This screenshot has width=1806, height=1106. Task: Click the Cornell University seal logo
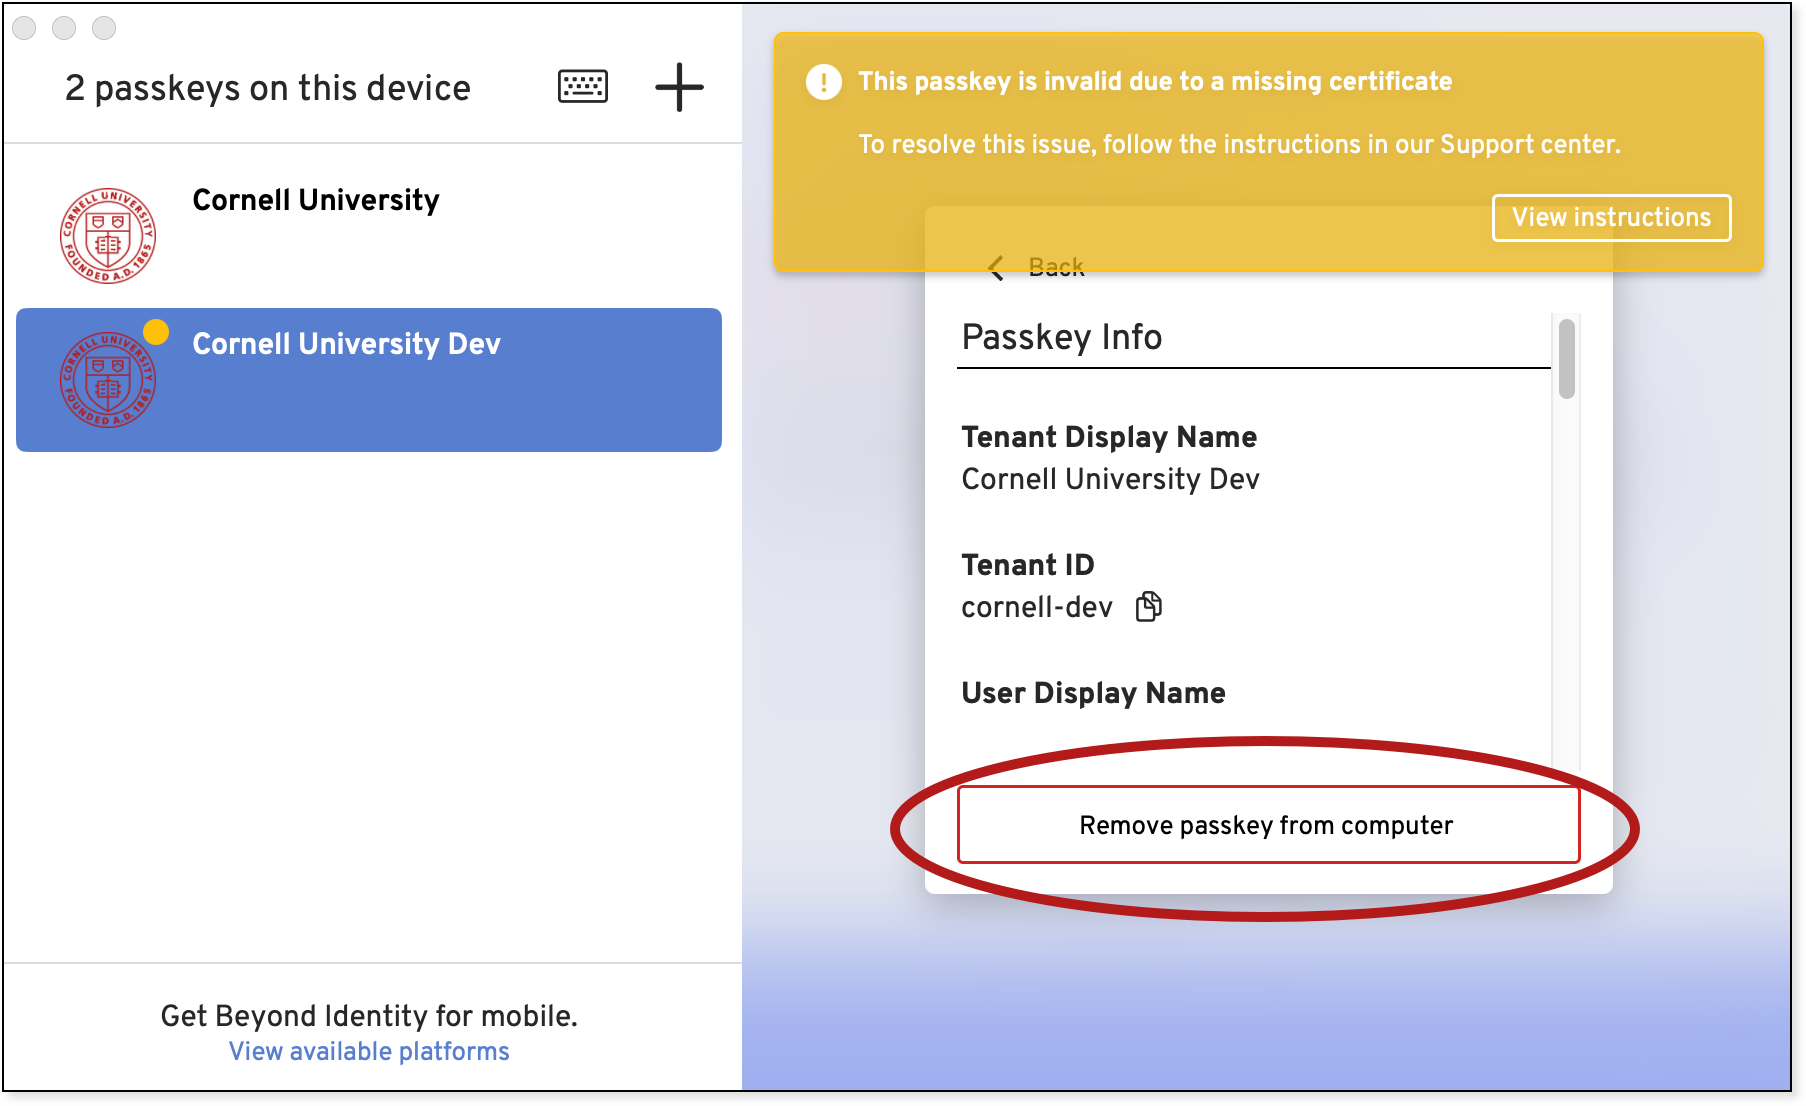(x=108, y=236)
